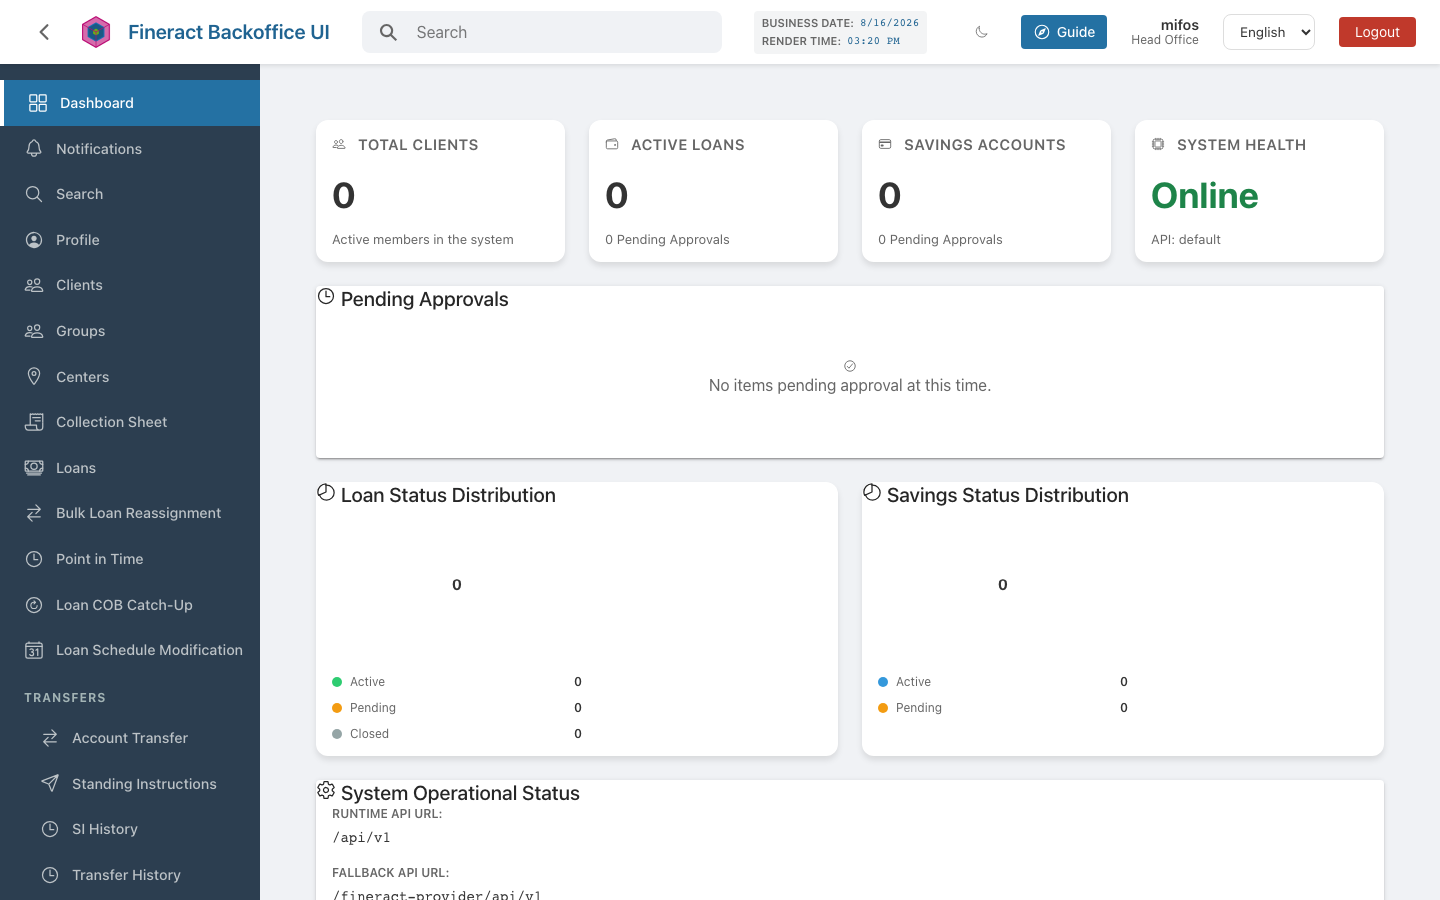Click the green Online system health status
Screen dimensions: 1440x900
pyautogui.click(x=1204, y=196)
